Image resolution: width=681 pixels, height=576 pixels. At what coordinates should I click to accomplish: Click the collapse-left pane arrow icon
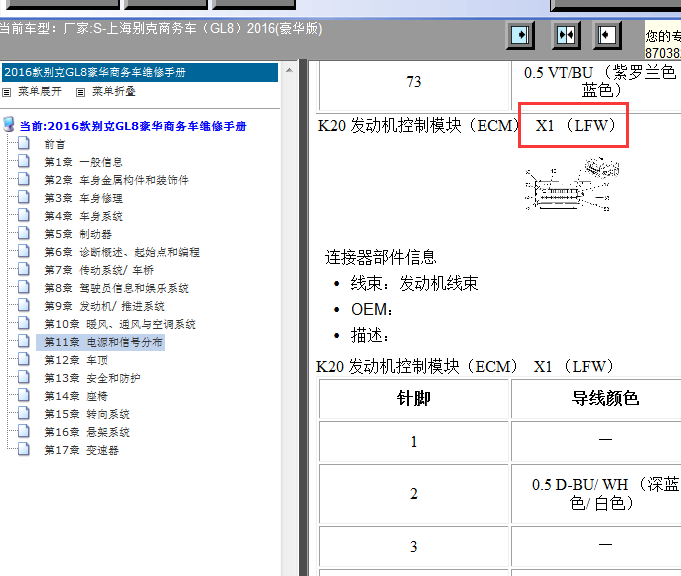(x=607, y=35)
